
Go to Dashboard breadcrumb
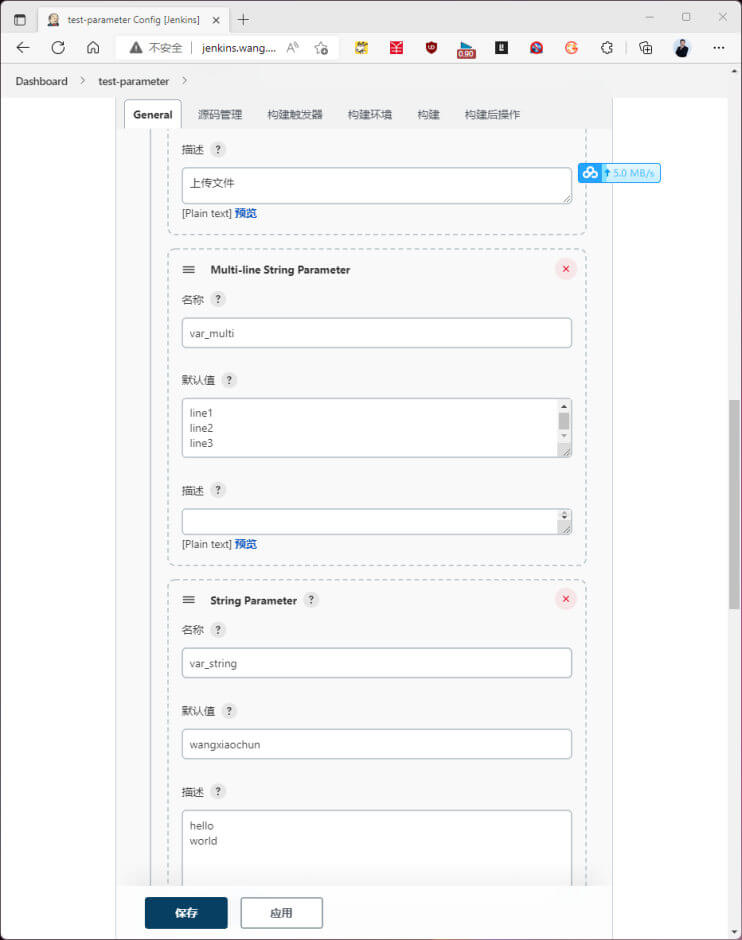tap(41, 81)
